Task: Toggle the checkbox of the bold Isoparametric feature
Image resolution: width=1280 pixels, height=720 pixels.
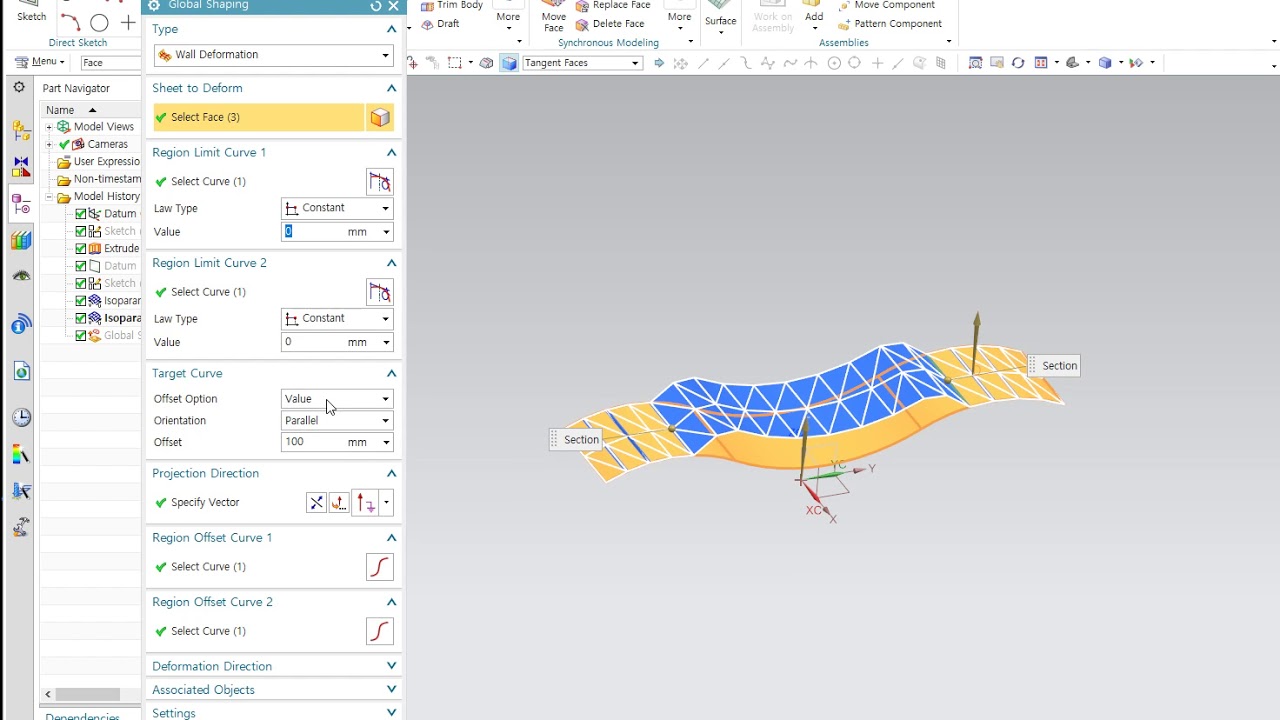Action: (82, 318)
